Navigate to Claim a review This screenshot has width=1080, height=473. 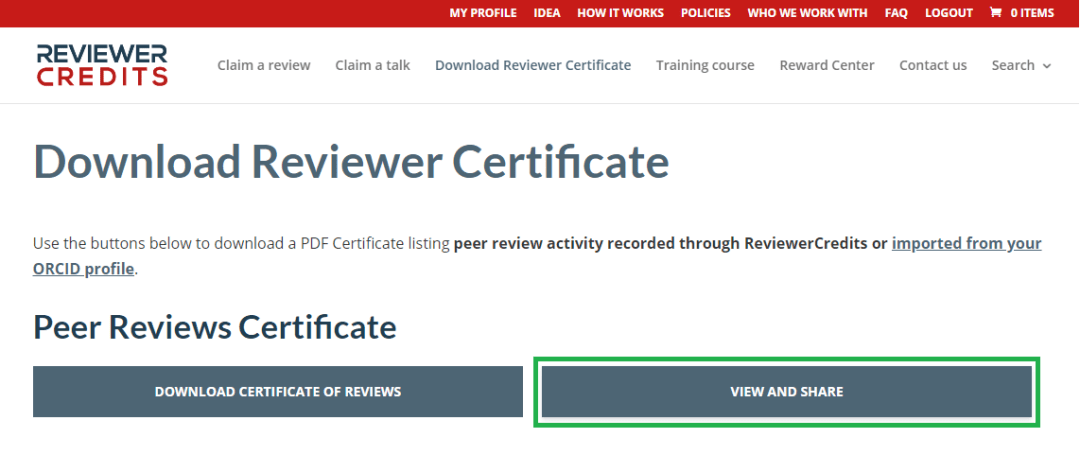(264, 65)
